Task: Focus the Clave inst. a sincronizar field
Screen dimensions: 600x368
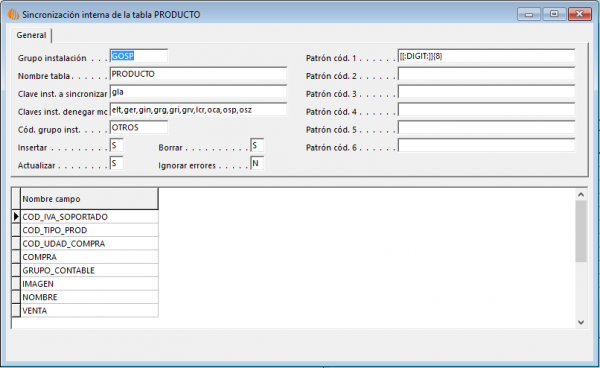Action: (198, 92)
